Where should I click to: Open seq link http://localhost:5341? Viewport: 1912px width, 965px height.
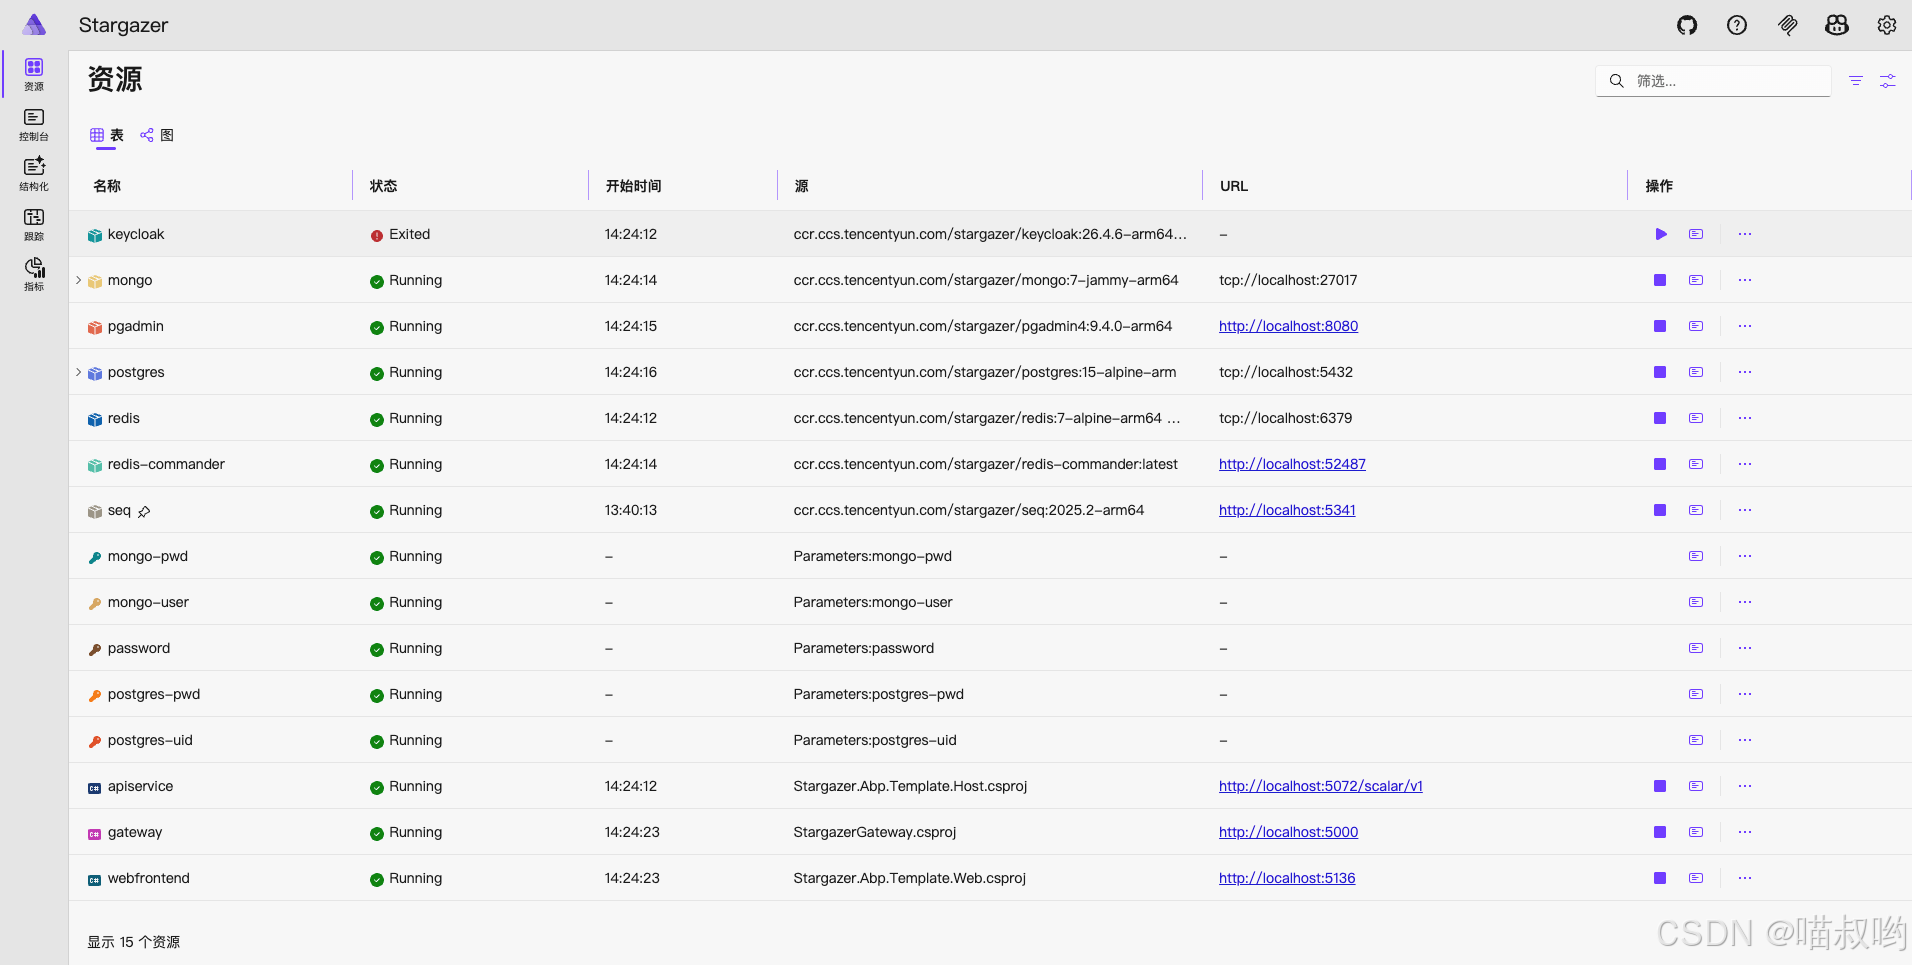tap(1287, 510)
